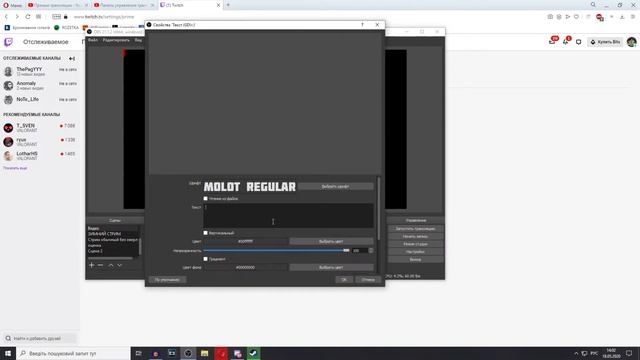The image size is (640, 360).
Task: Open T_SVEN recommended channel
Action: pyautogui.click(x=40, y=128)
